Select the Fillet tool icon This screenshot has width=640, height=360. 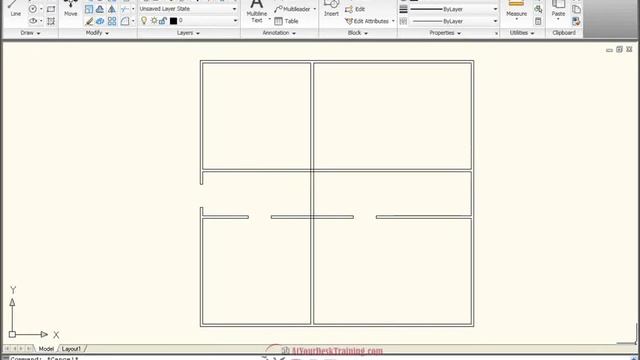pos(124,21)
